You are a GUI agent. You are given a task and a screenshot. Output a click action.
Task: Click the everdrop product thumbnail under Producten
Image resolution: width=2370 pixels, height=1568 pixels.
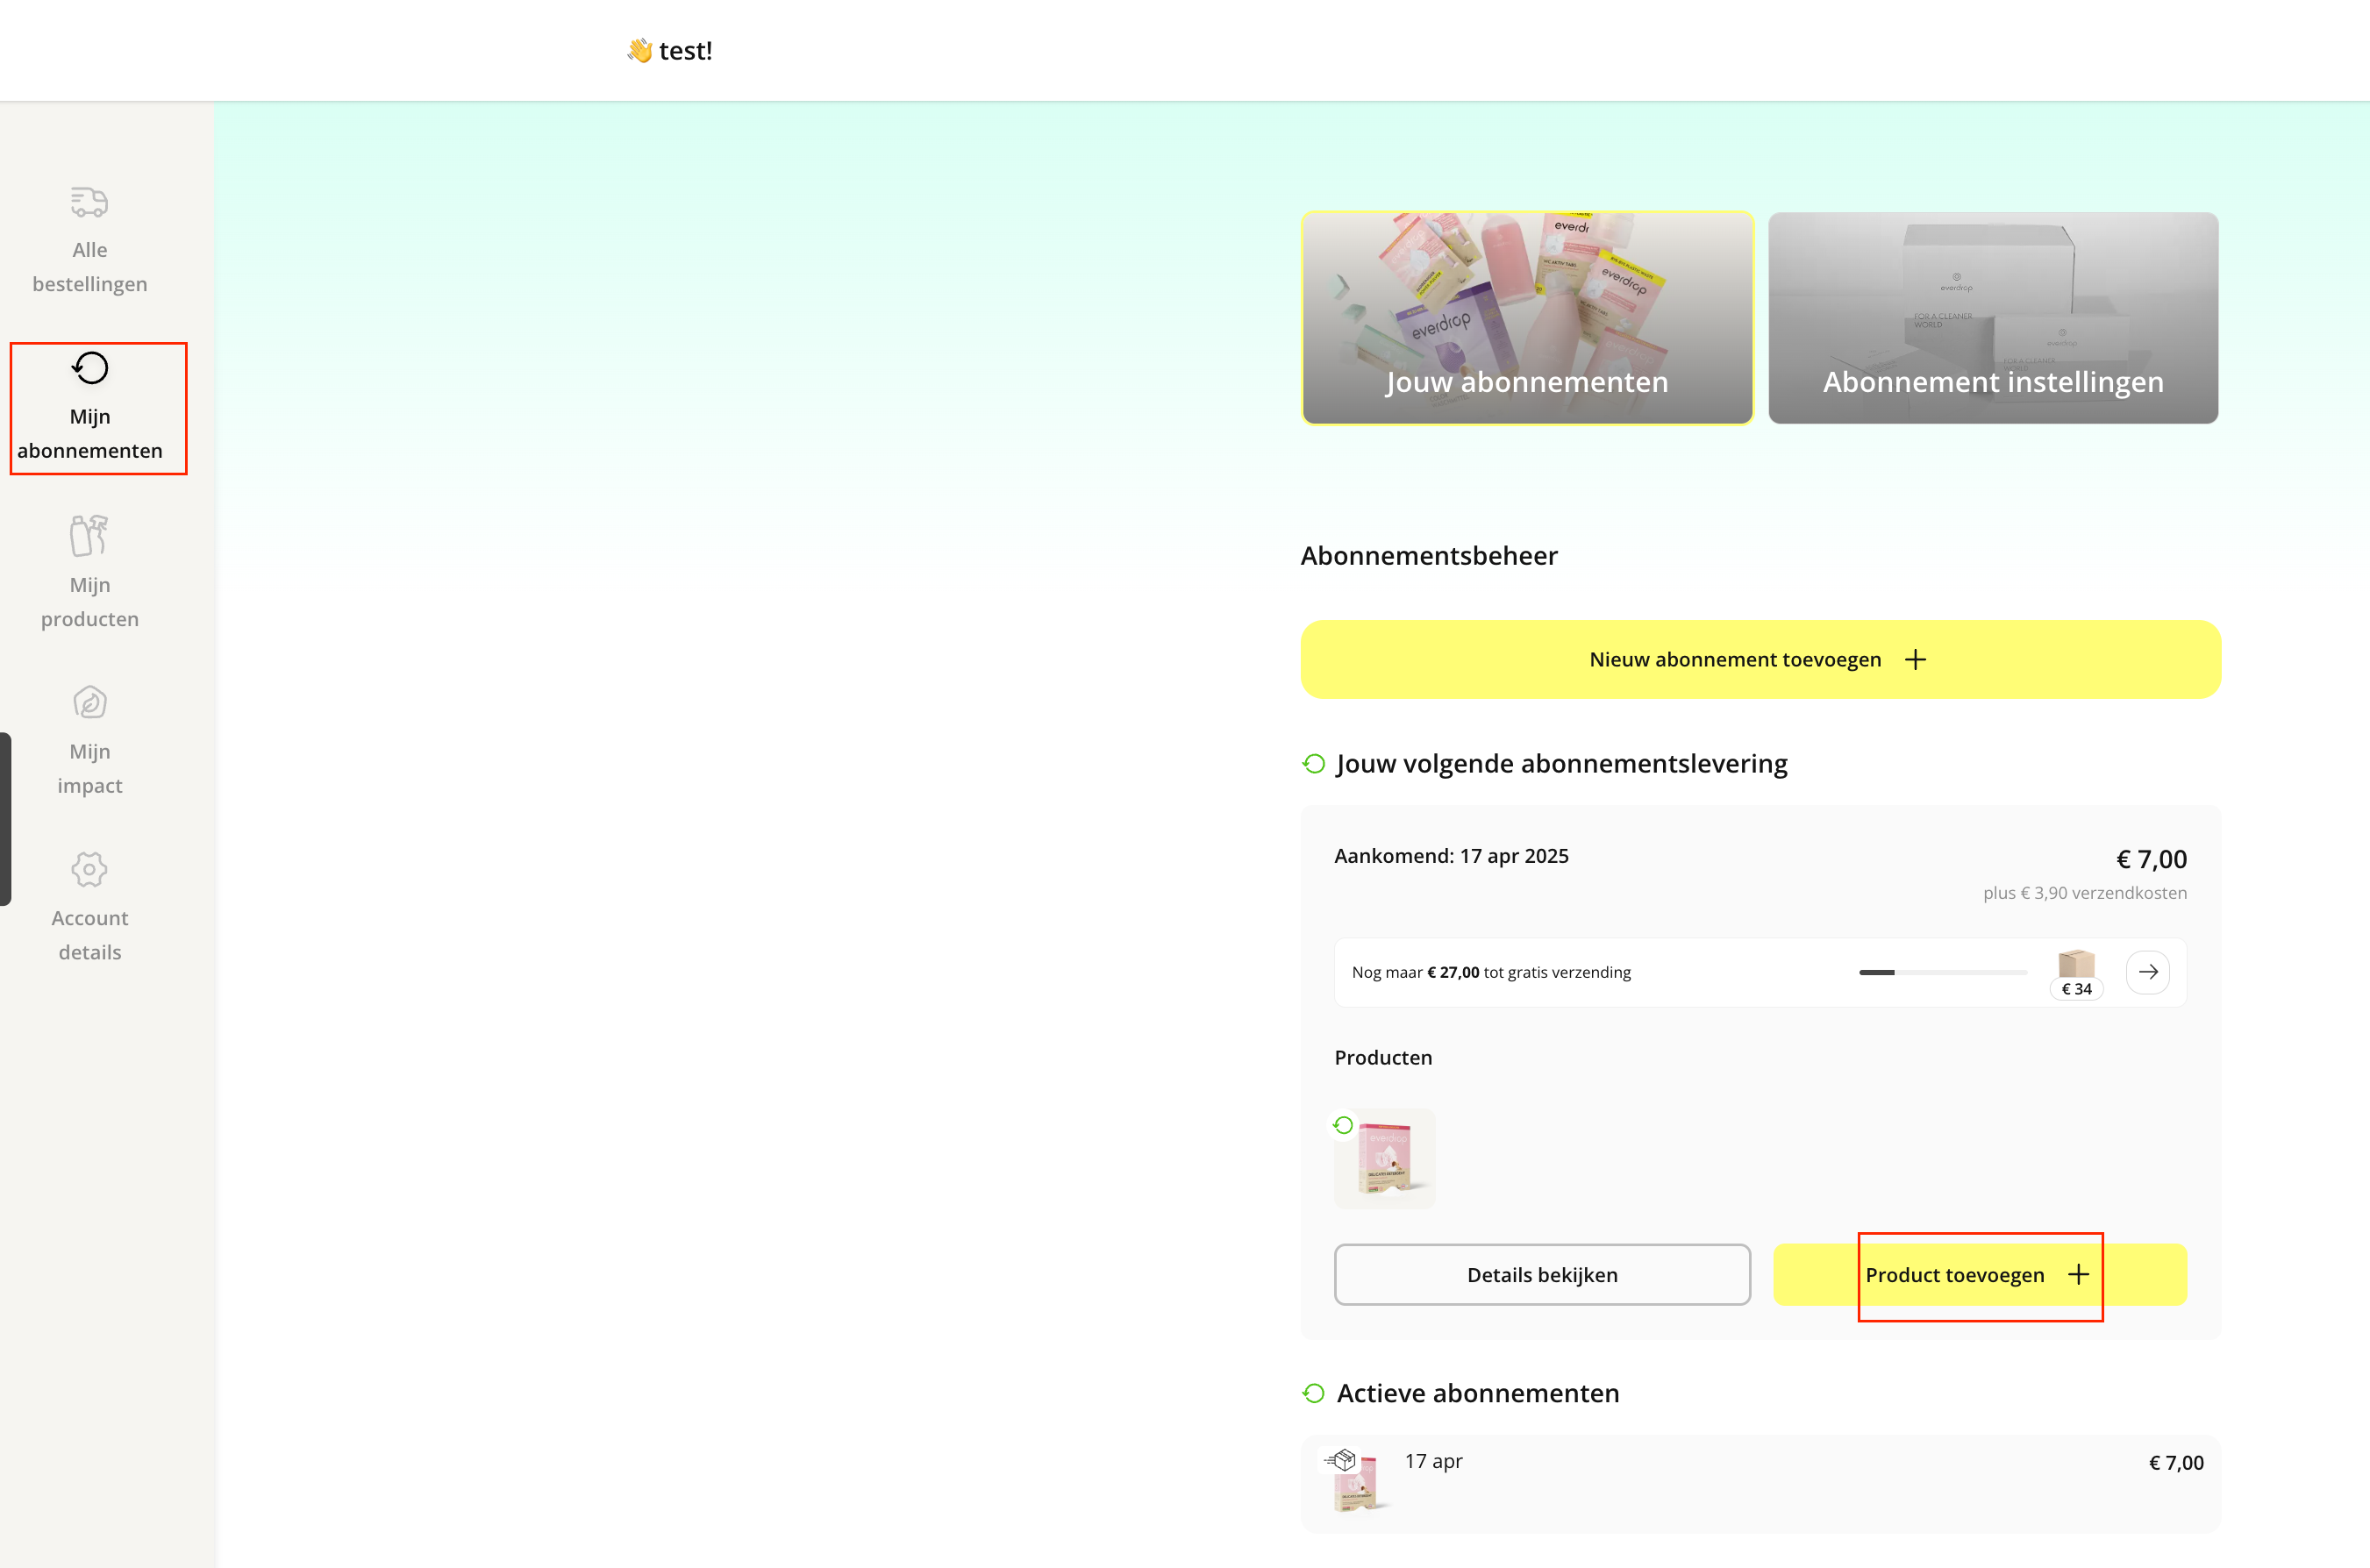[1385, 1159]
